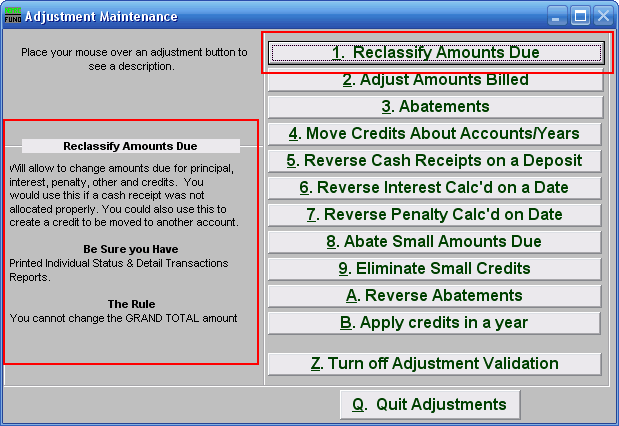Turn off Adjustment Validation
This screenshot has height=426, width=619.
[x=435, y=364]
